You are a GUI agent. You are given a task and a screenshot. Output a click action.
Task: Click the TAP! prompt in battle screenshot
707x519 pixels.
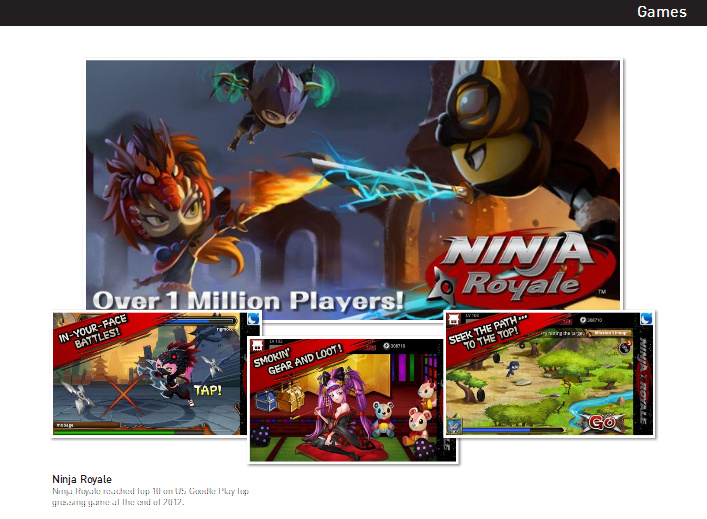coord(207,390)
